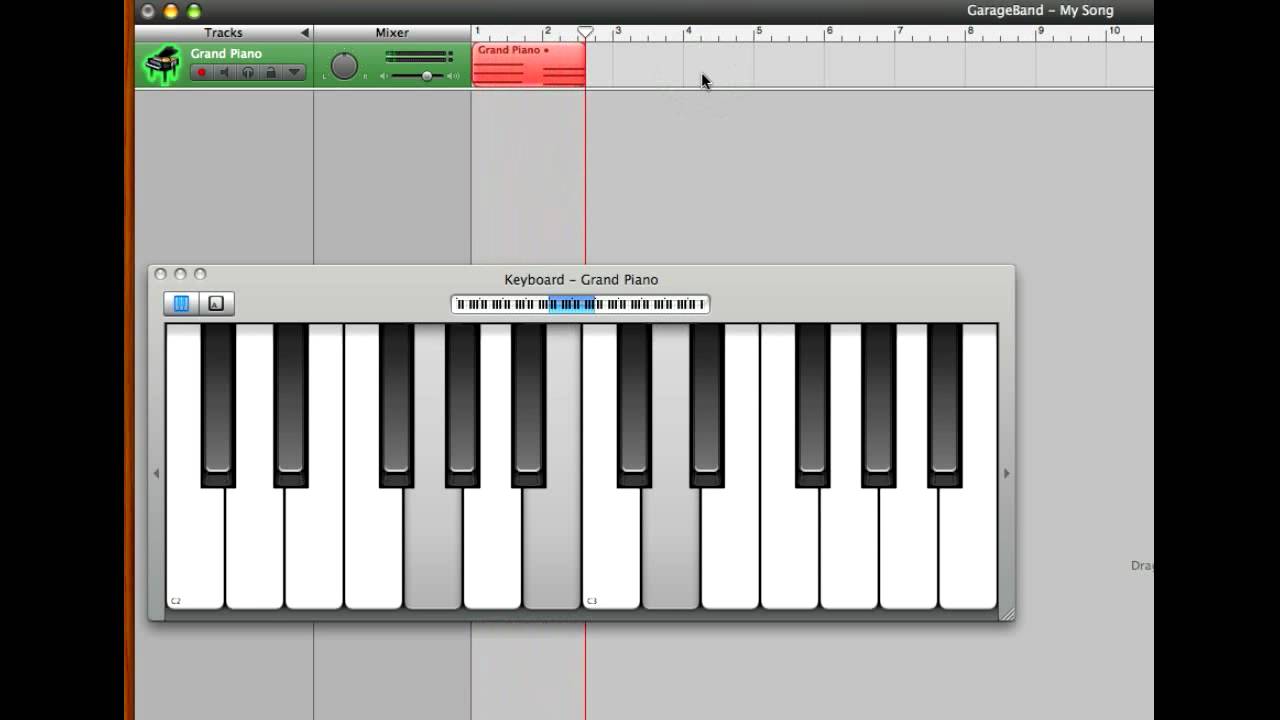Play the F2 white key
The height and width of the screenshot is (720, 1280).
(x=373, y=550)
